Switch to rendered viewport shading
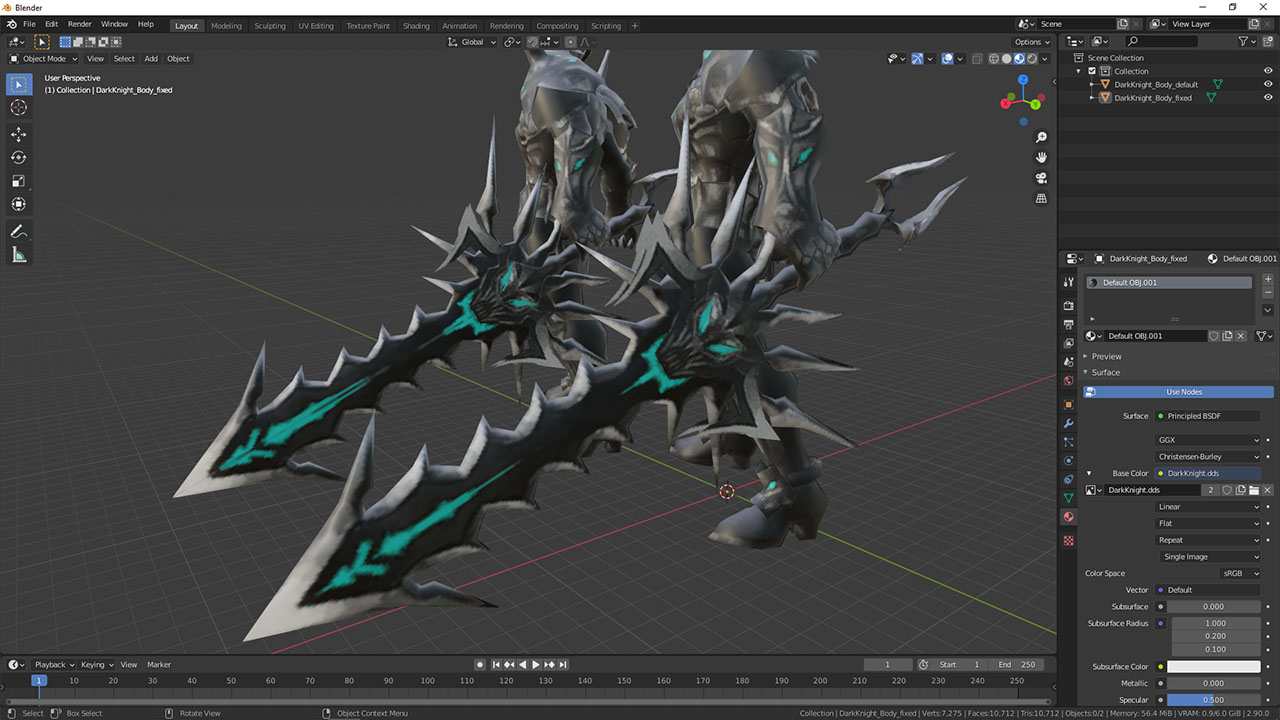The width and height of the screenshot is (1280, 720). (1033, 58)
